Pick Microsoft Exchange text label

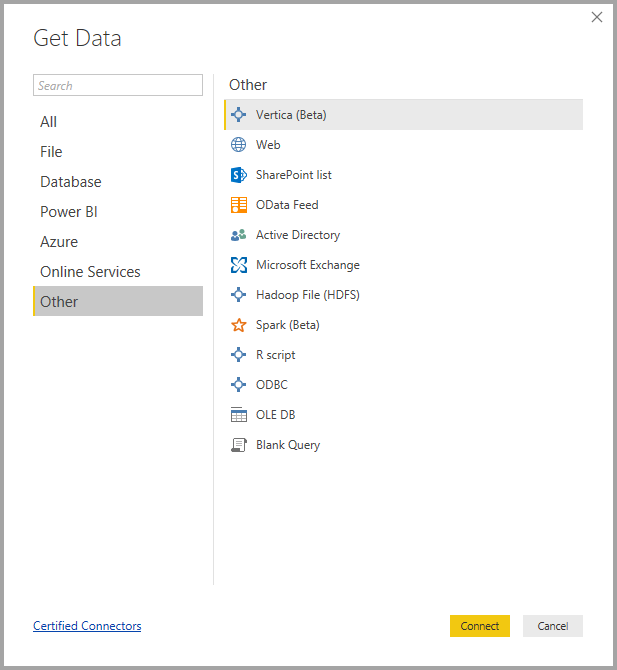(308, 265)
